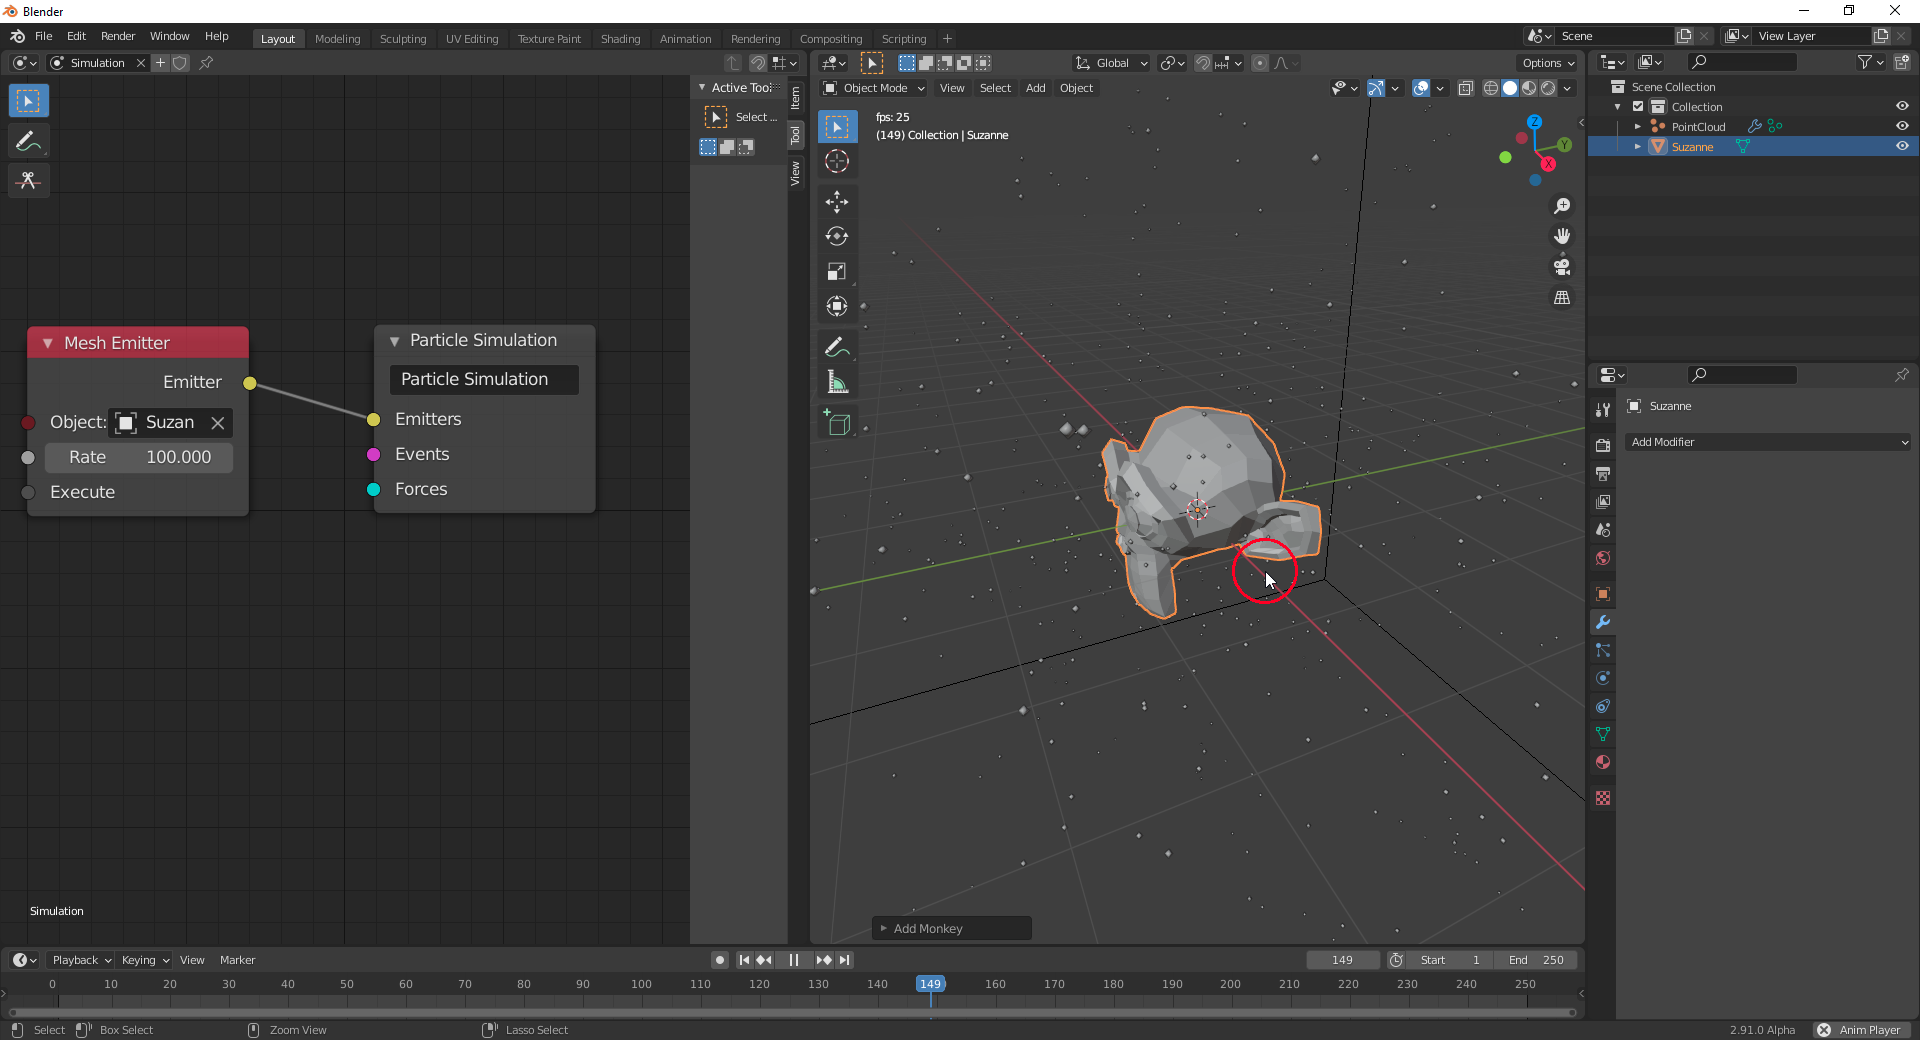Activate the Measure tool
Image resolution: width=1920 pixels, height=1040 pixels.
tap(837, 381)
